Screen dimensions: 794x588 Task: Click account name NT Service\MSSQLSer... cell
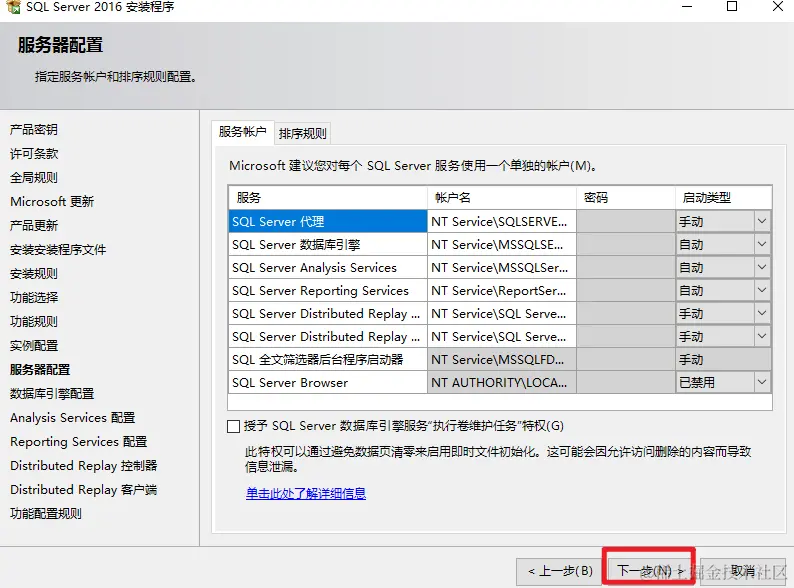502,267
